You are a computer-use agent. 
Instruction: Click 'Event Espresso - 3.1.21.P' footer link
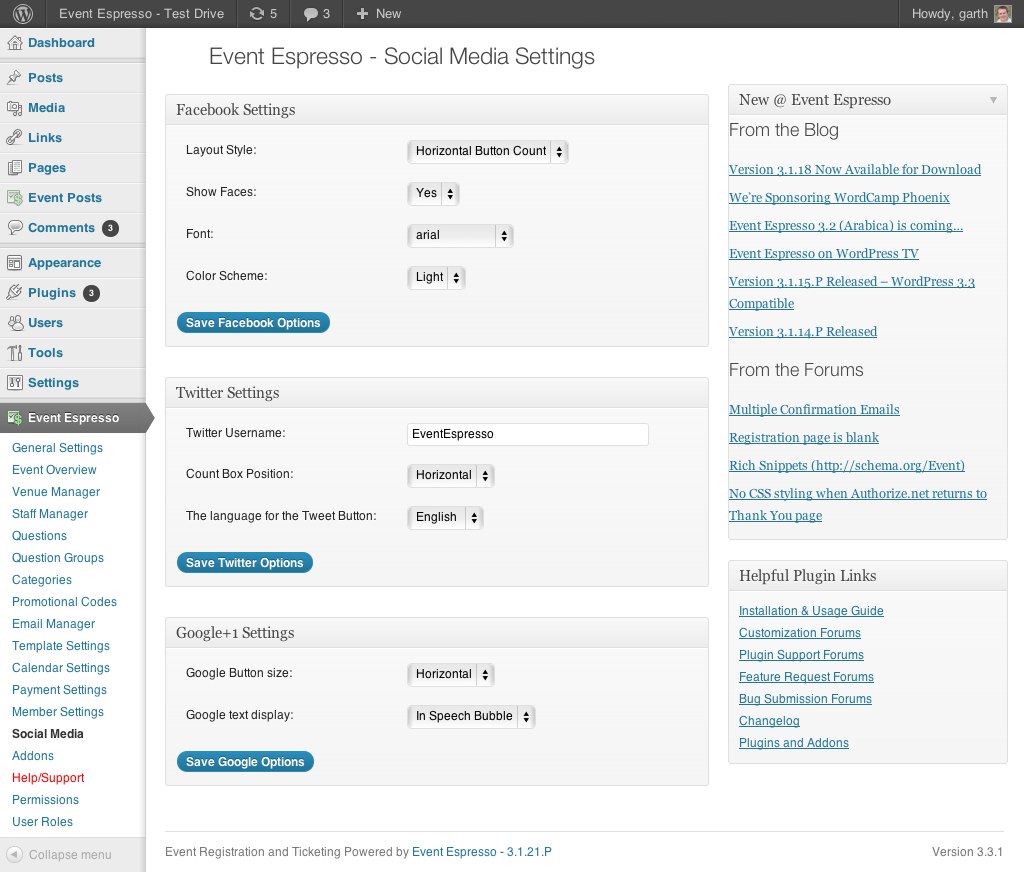coord(482,852)
